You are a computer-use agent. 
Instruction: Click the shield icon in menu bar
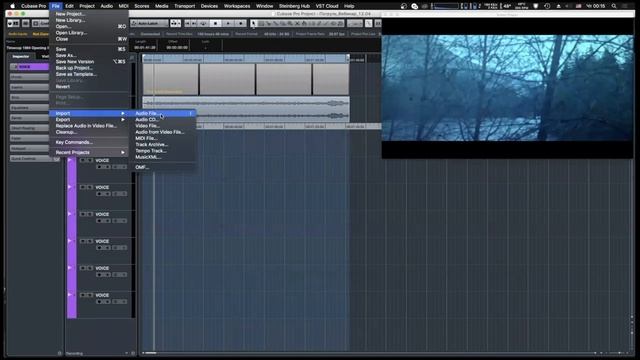point(536,6)
